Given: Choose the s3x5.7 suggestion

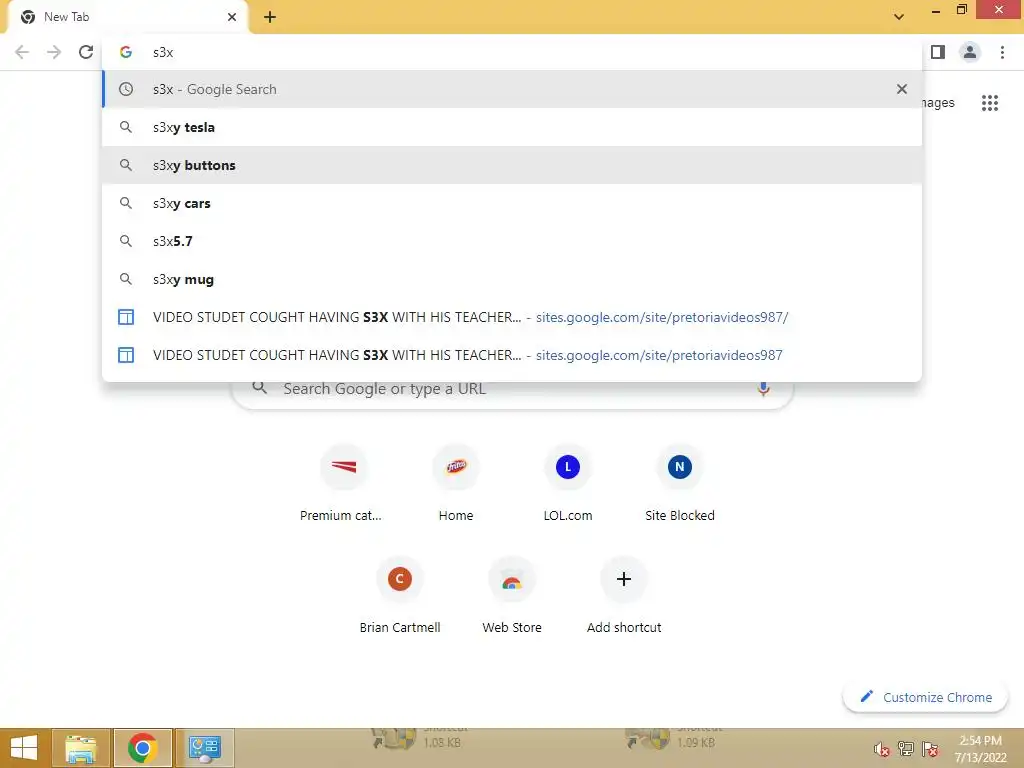Looking at the screenshot, I should 512,241.
